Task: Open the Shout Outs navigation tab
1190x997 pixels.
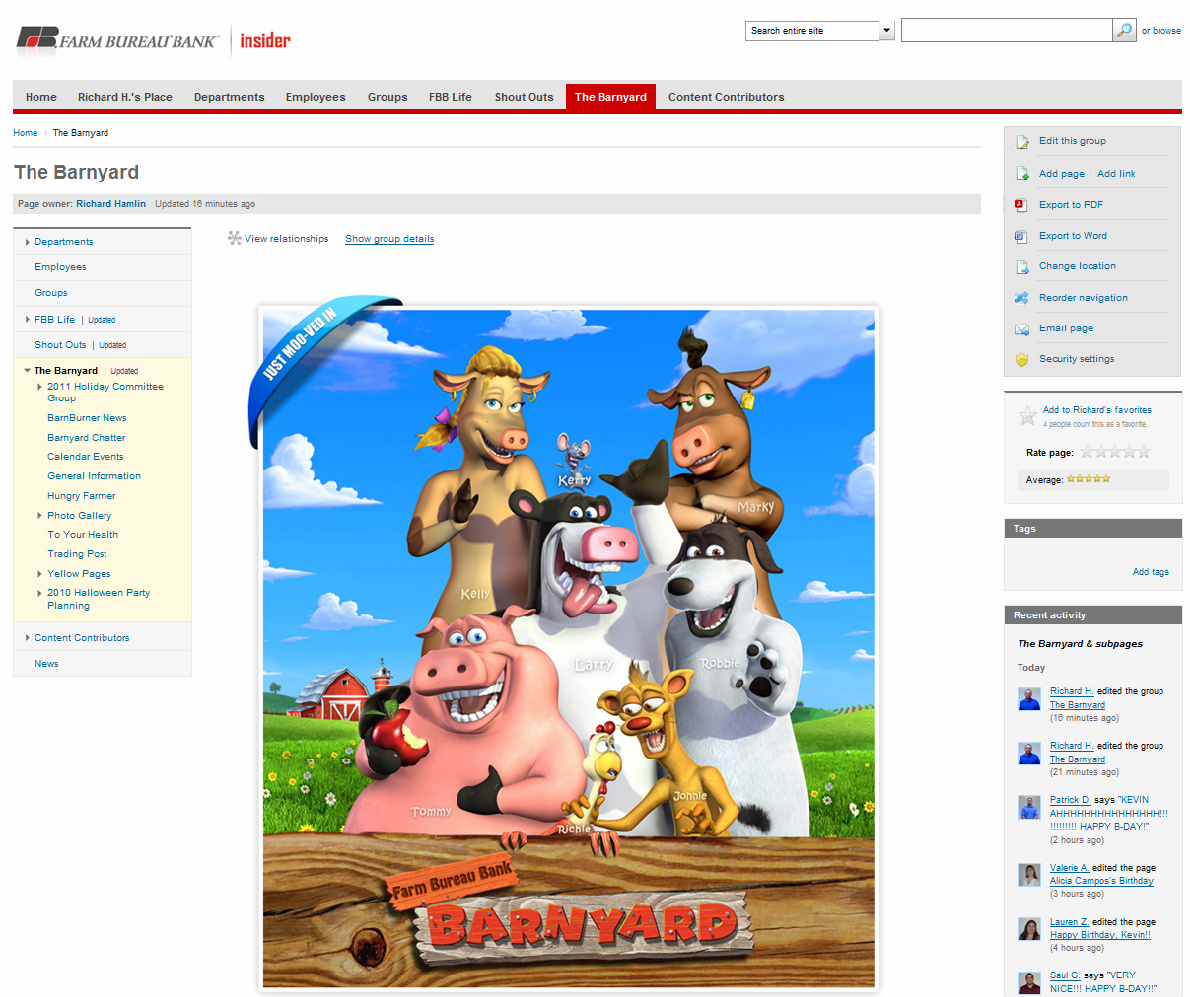Action: 524,97
